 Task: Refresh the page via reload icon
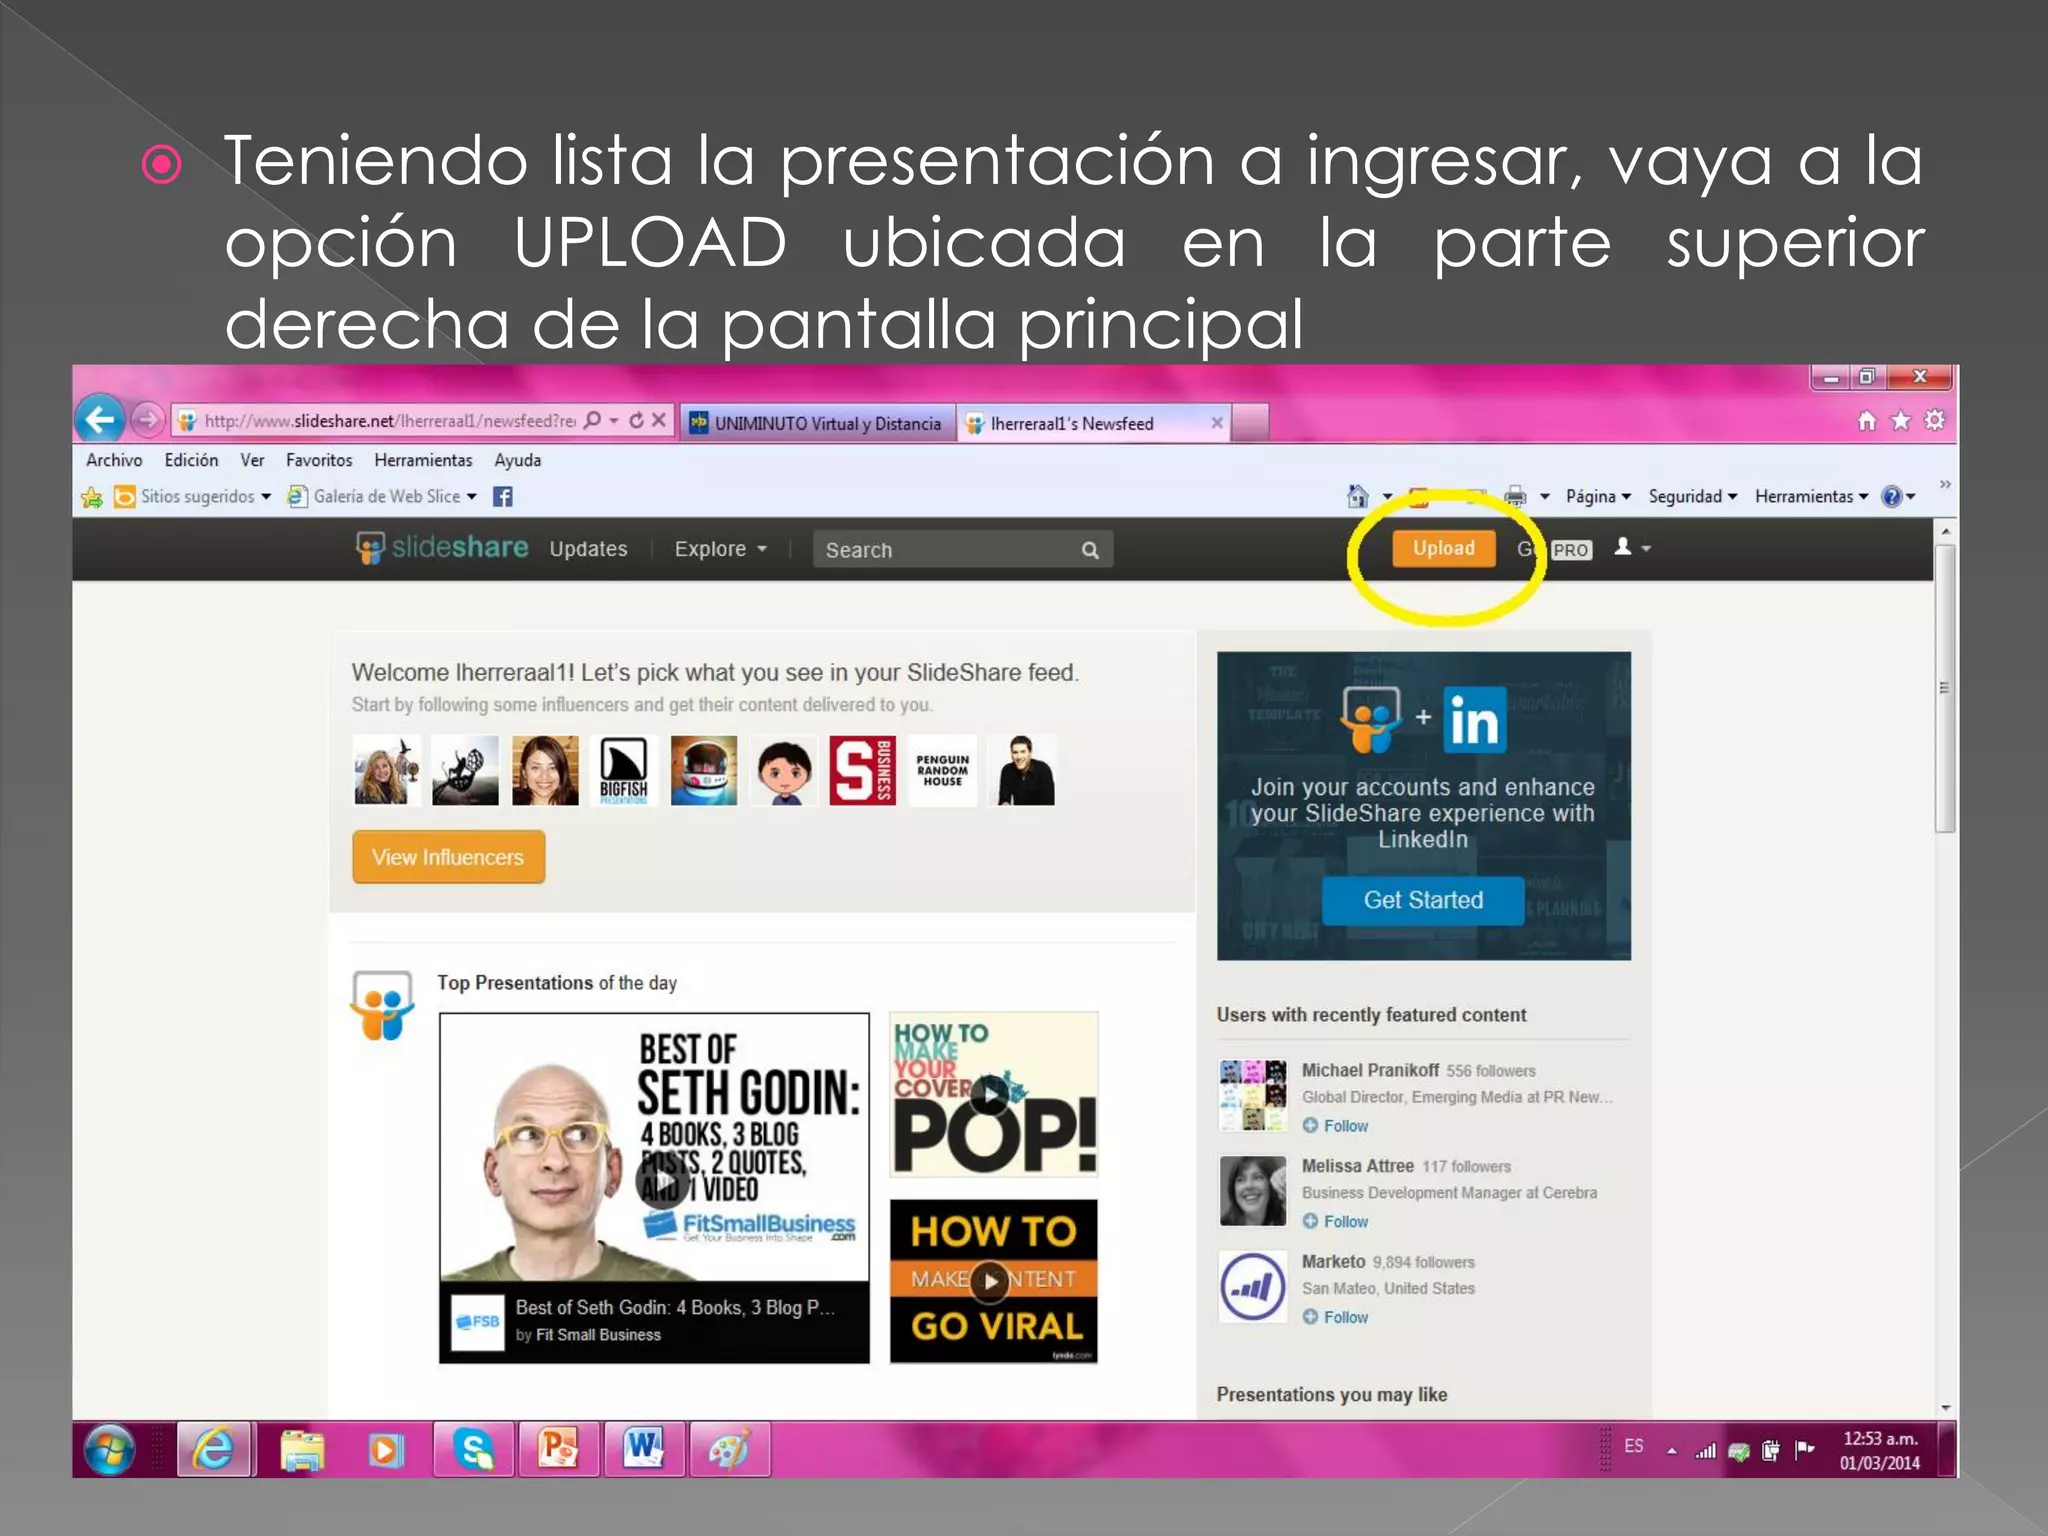click(x=636, y=421)
